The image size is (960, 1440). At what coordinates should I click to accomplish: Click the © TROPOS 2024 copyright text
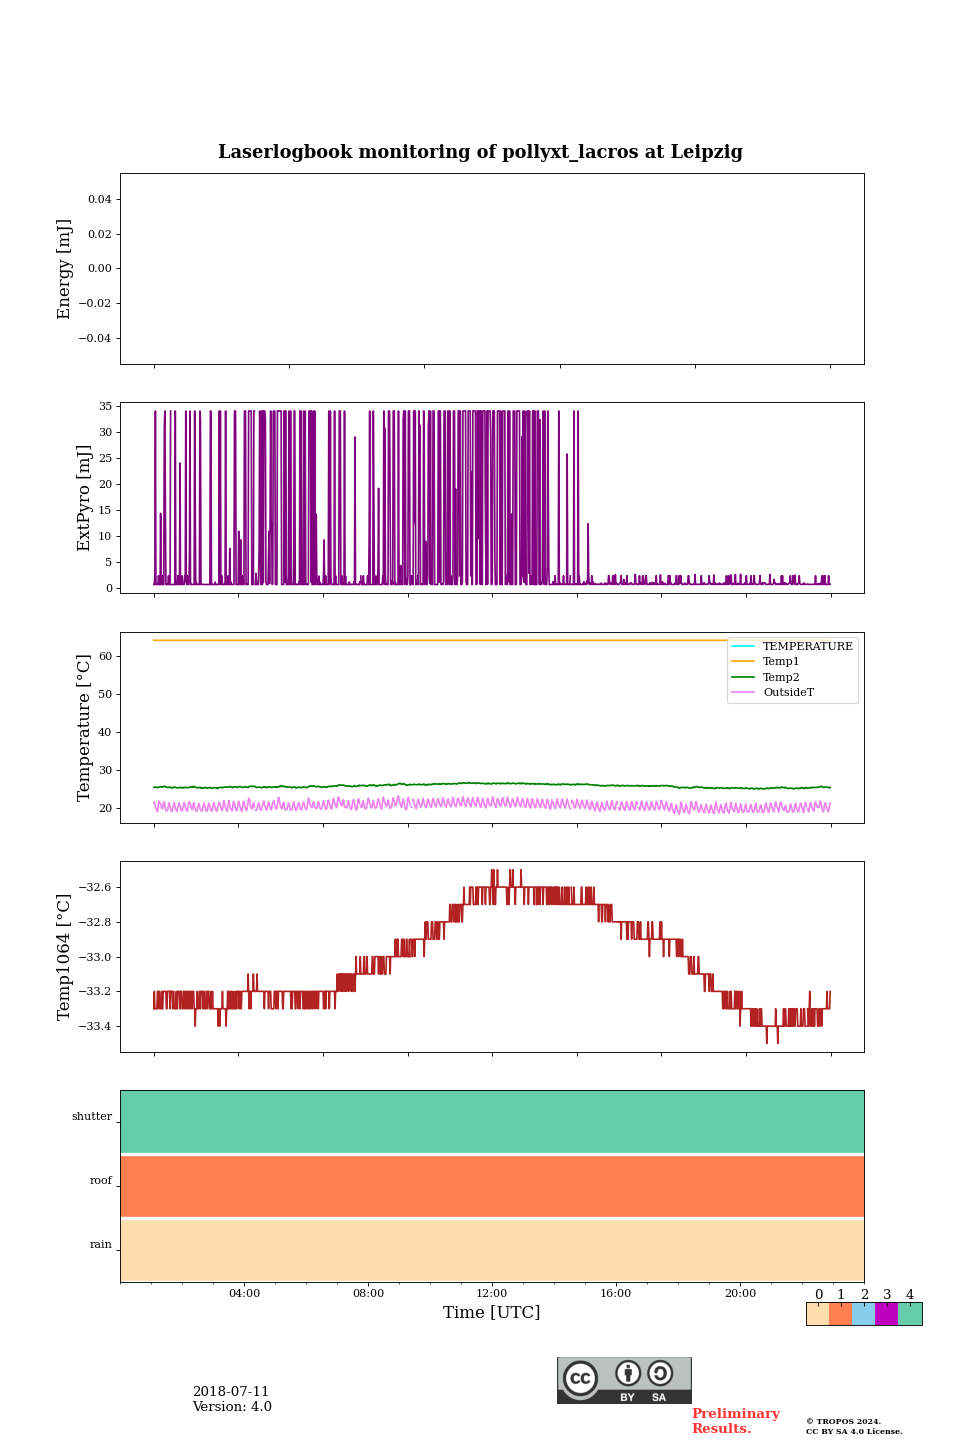pyautogui.click(x=844, y=1421)
